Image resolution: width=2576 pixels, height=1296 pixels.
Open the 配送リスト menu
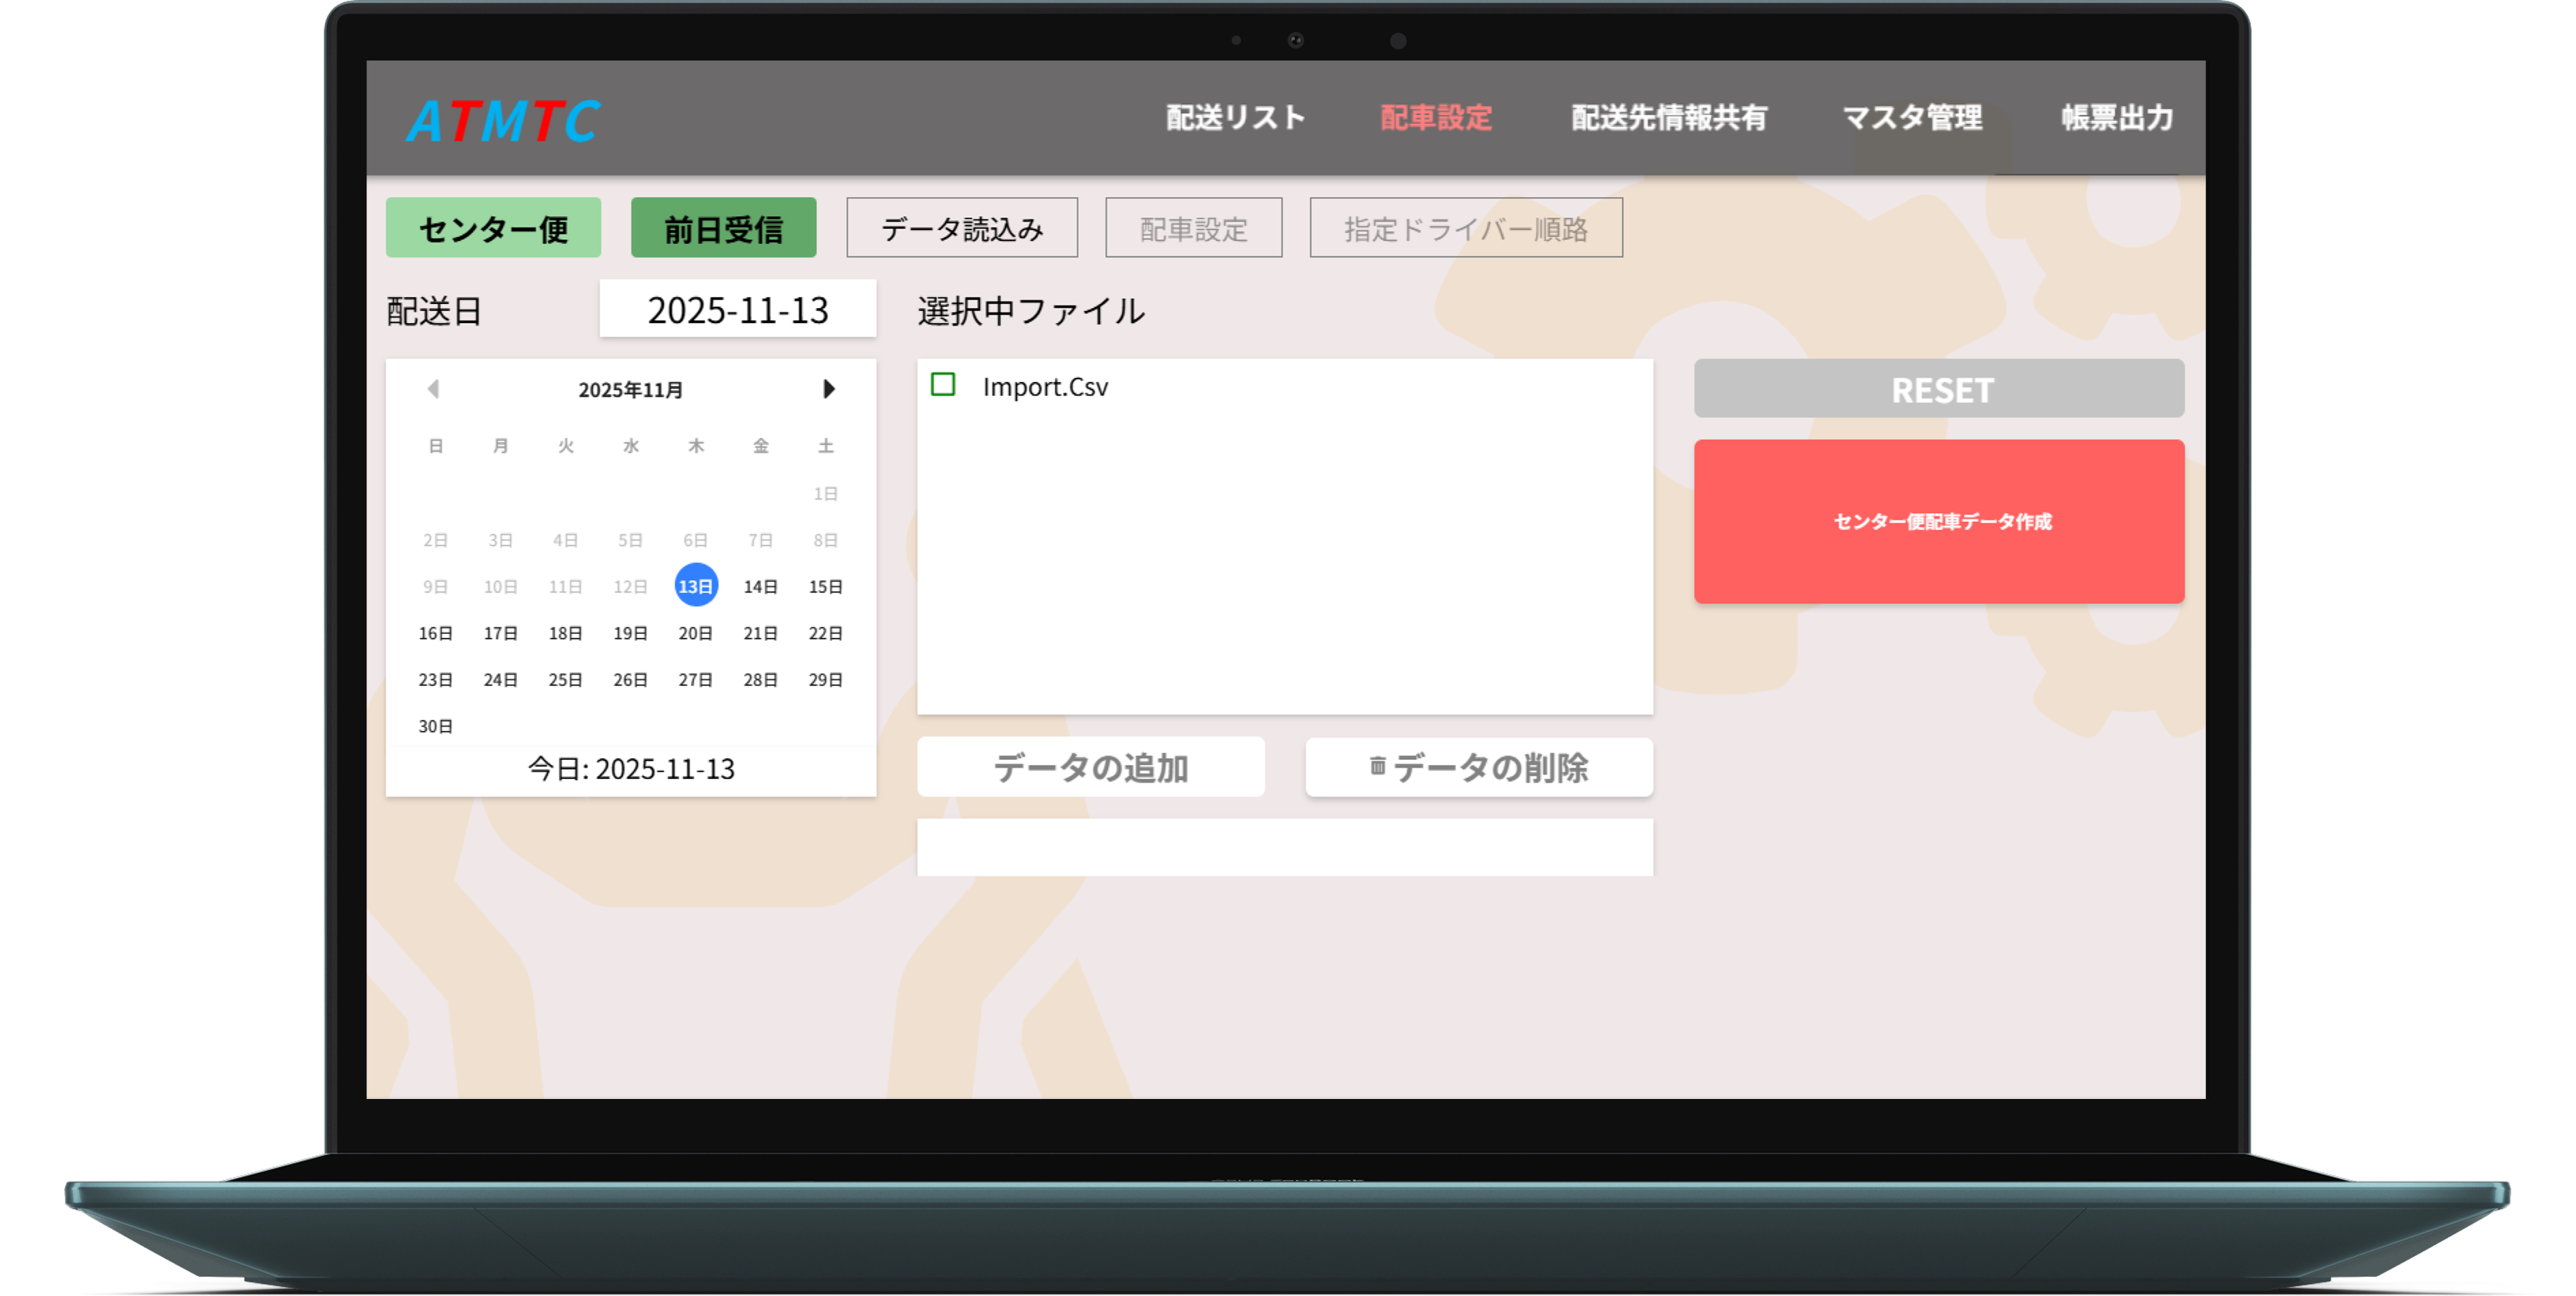(x=1235, y=118)
